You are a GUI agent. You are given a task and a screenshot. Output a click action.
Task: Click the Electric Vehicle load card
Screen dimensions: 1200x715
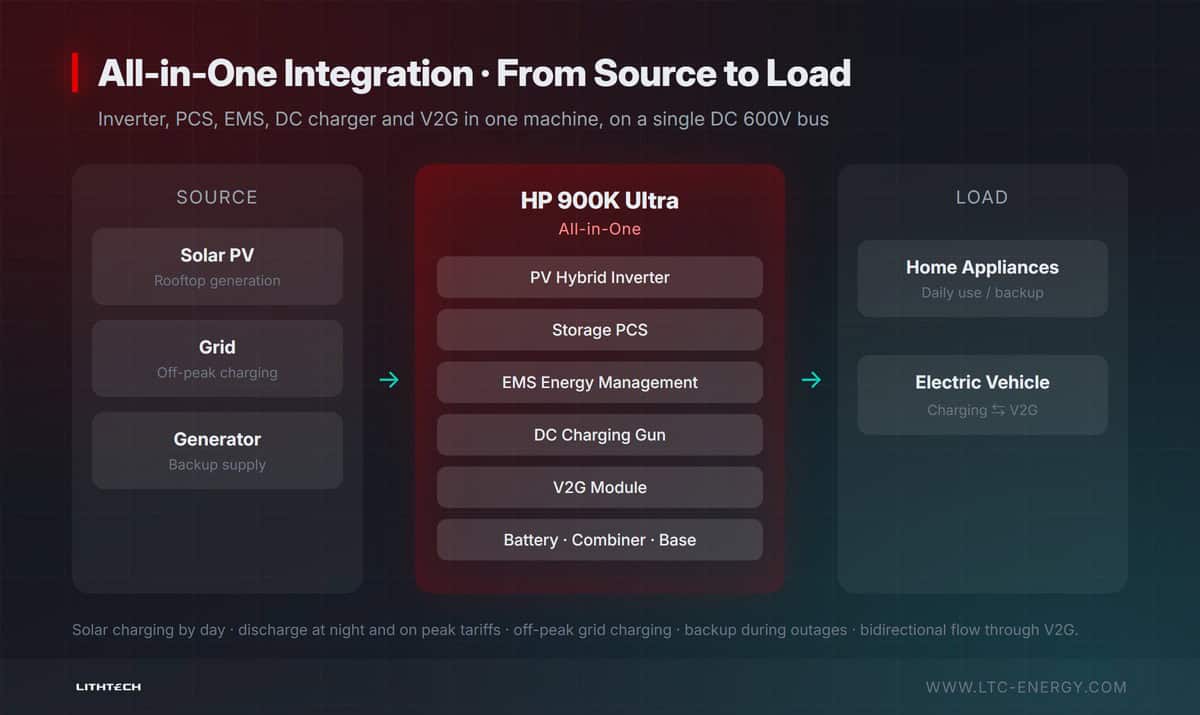pos(982,395)
